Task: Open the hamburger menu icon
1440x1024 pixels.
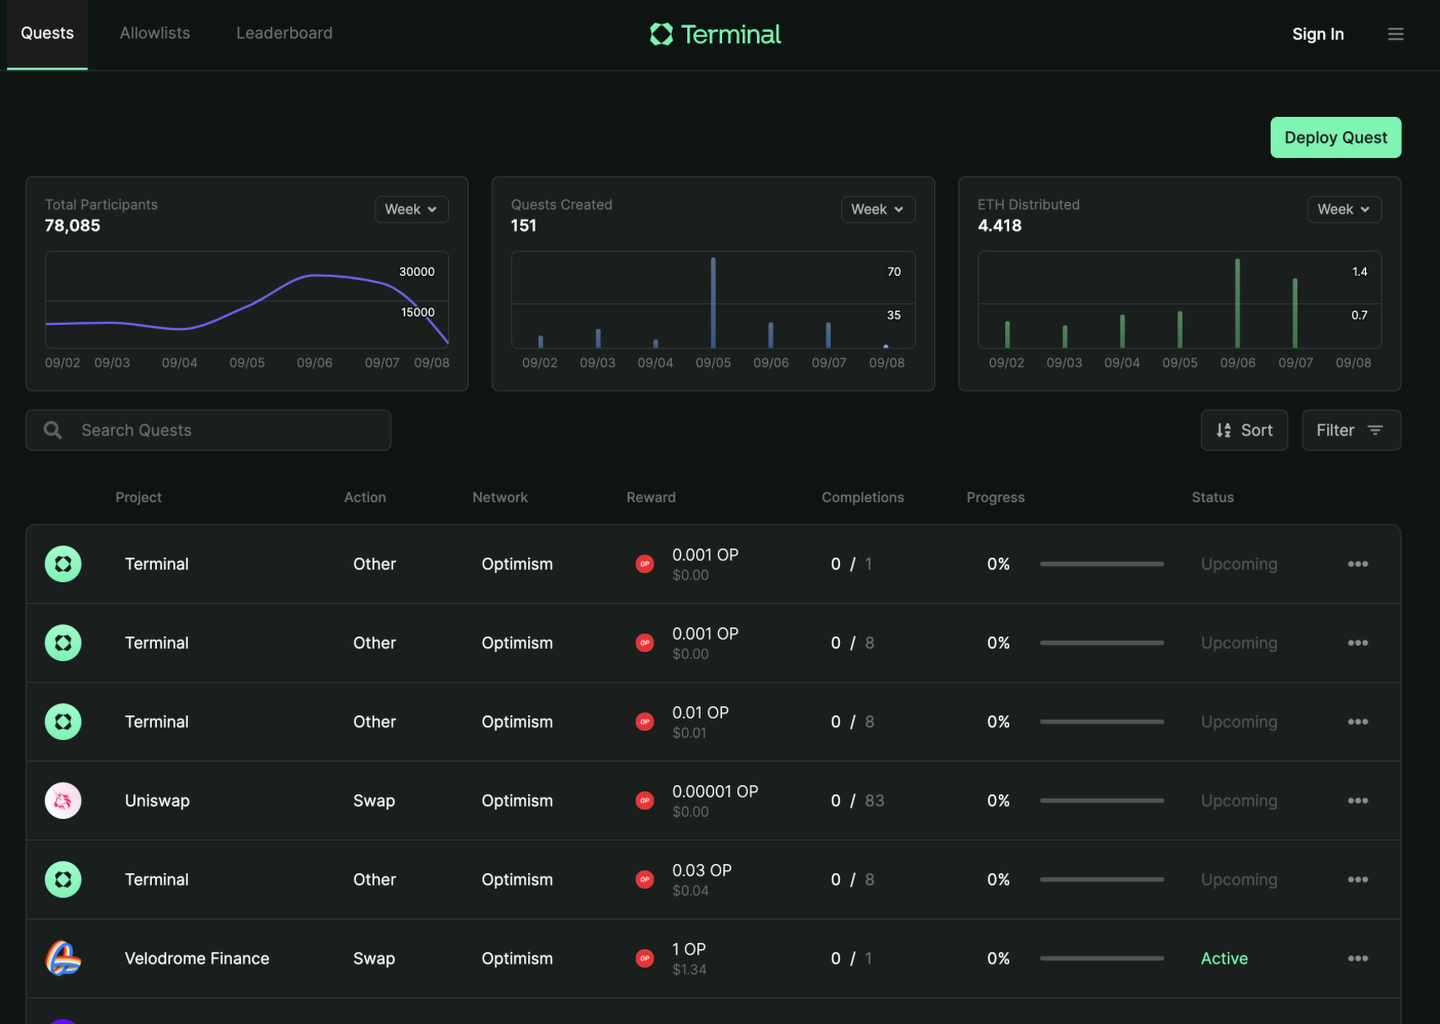Action: 1396,34
